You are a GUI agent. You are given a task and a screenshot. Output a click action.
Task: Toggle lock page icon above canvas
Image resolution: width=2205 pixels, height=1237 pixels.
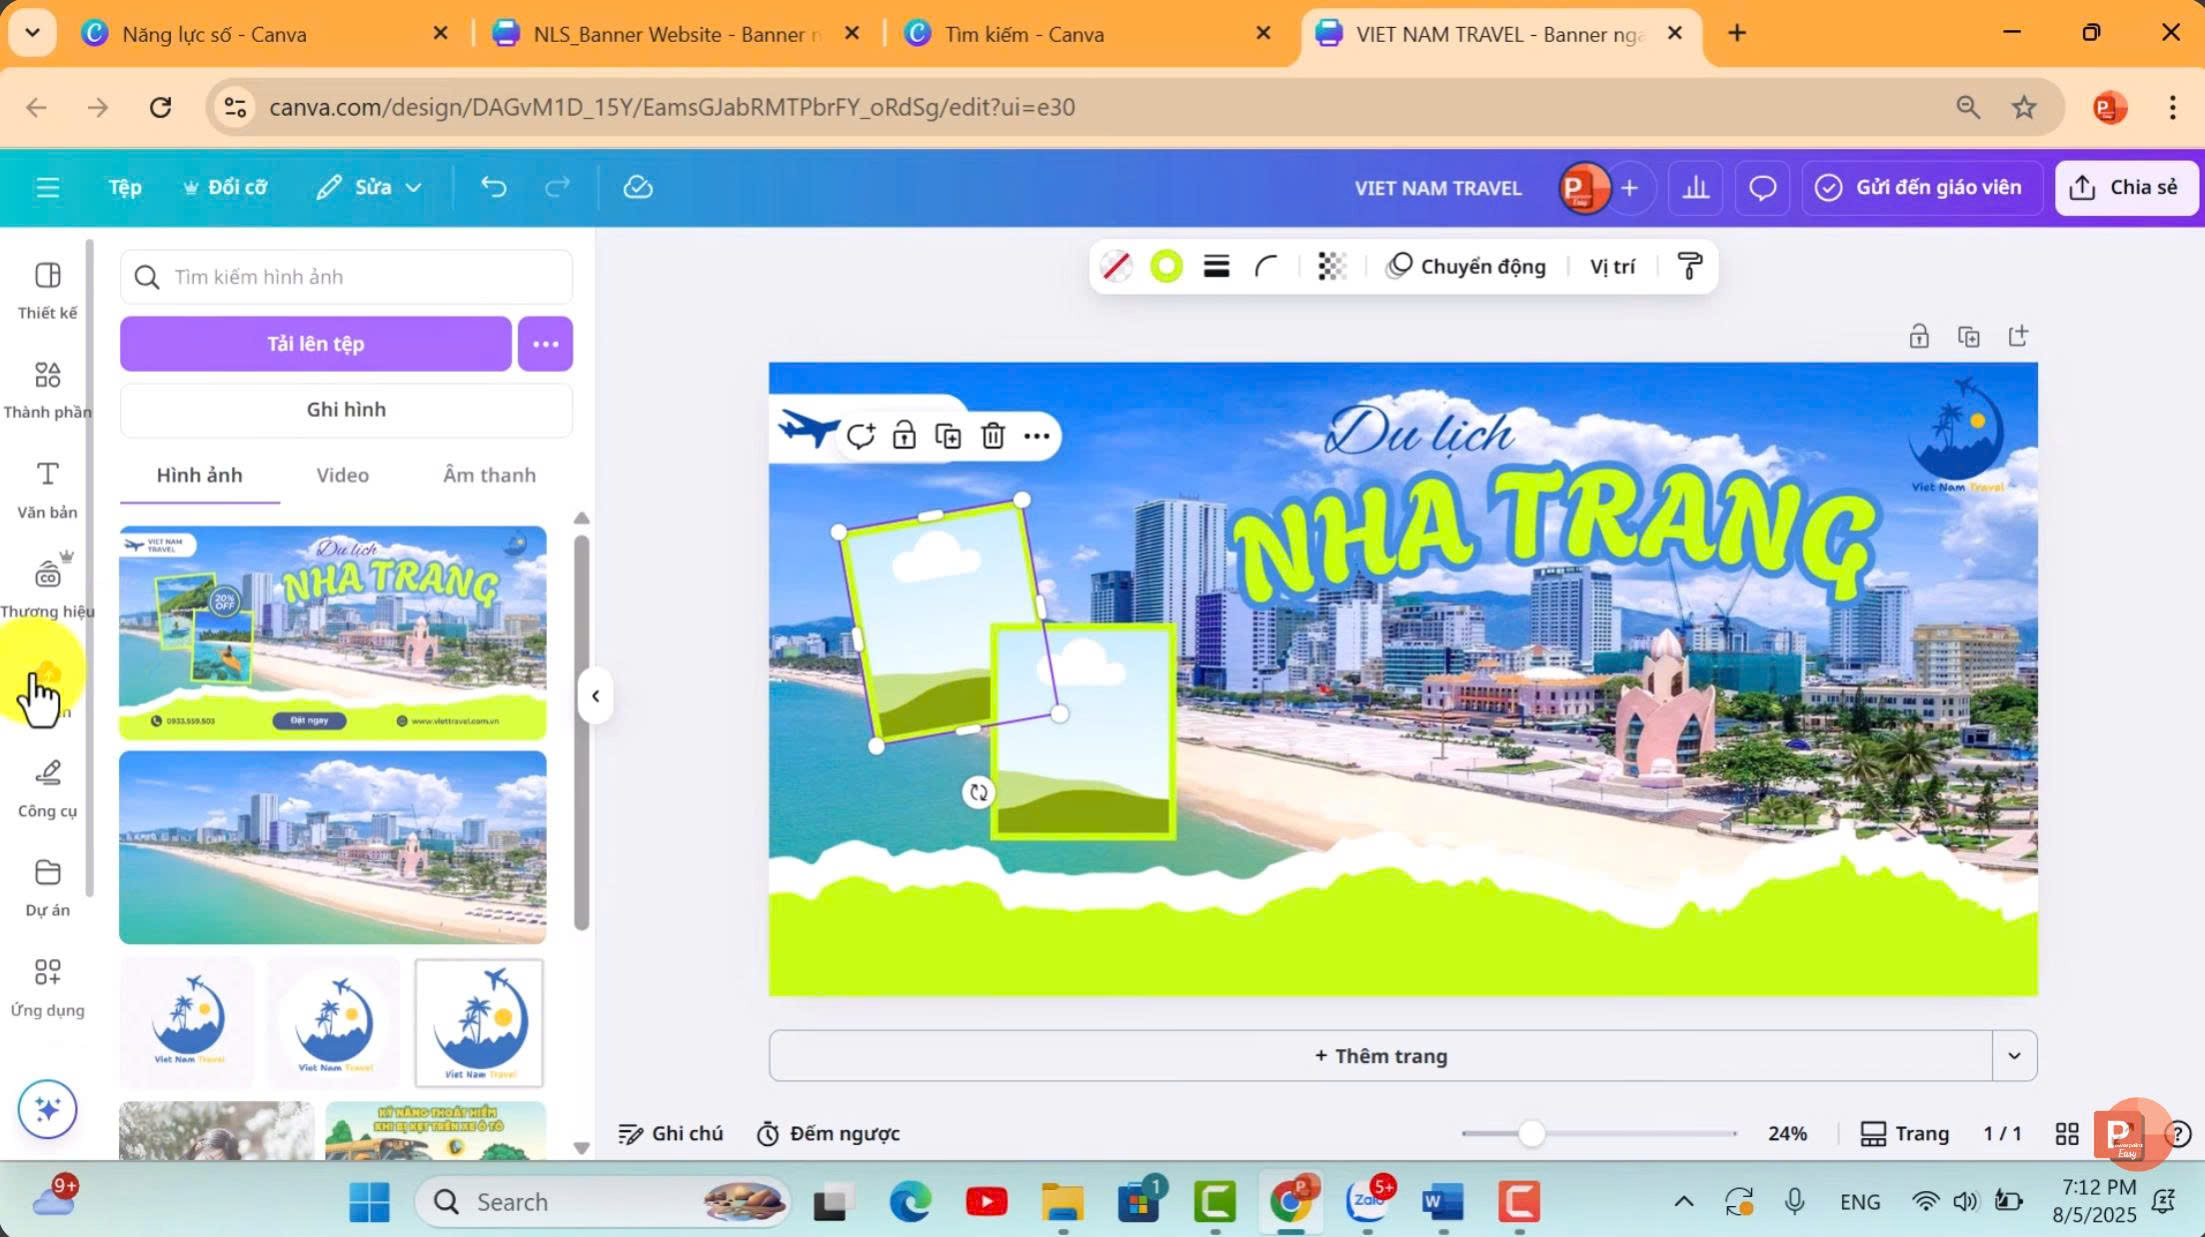click(x=1918, y=336)
